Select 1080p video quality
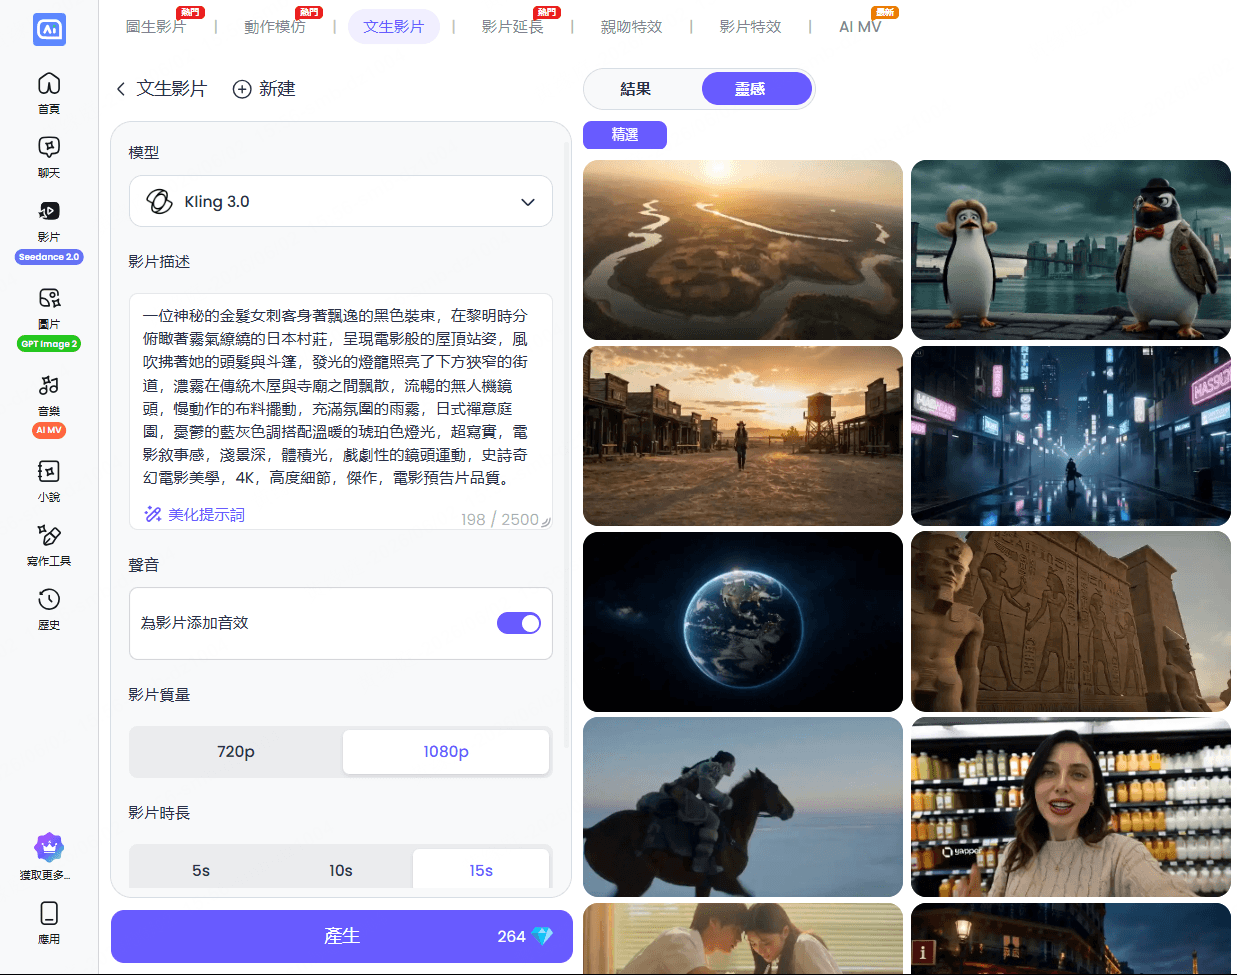 446,751
